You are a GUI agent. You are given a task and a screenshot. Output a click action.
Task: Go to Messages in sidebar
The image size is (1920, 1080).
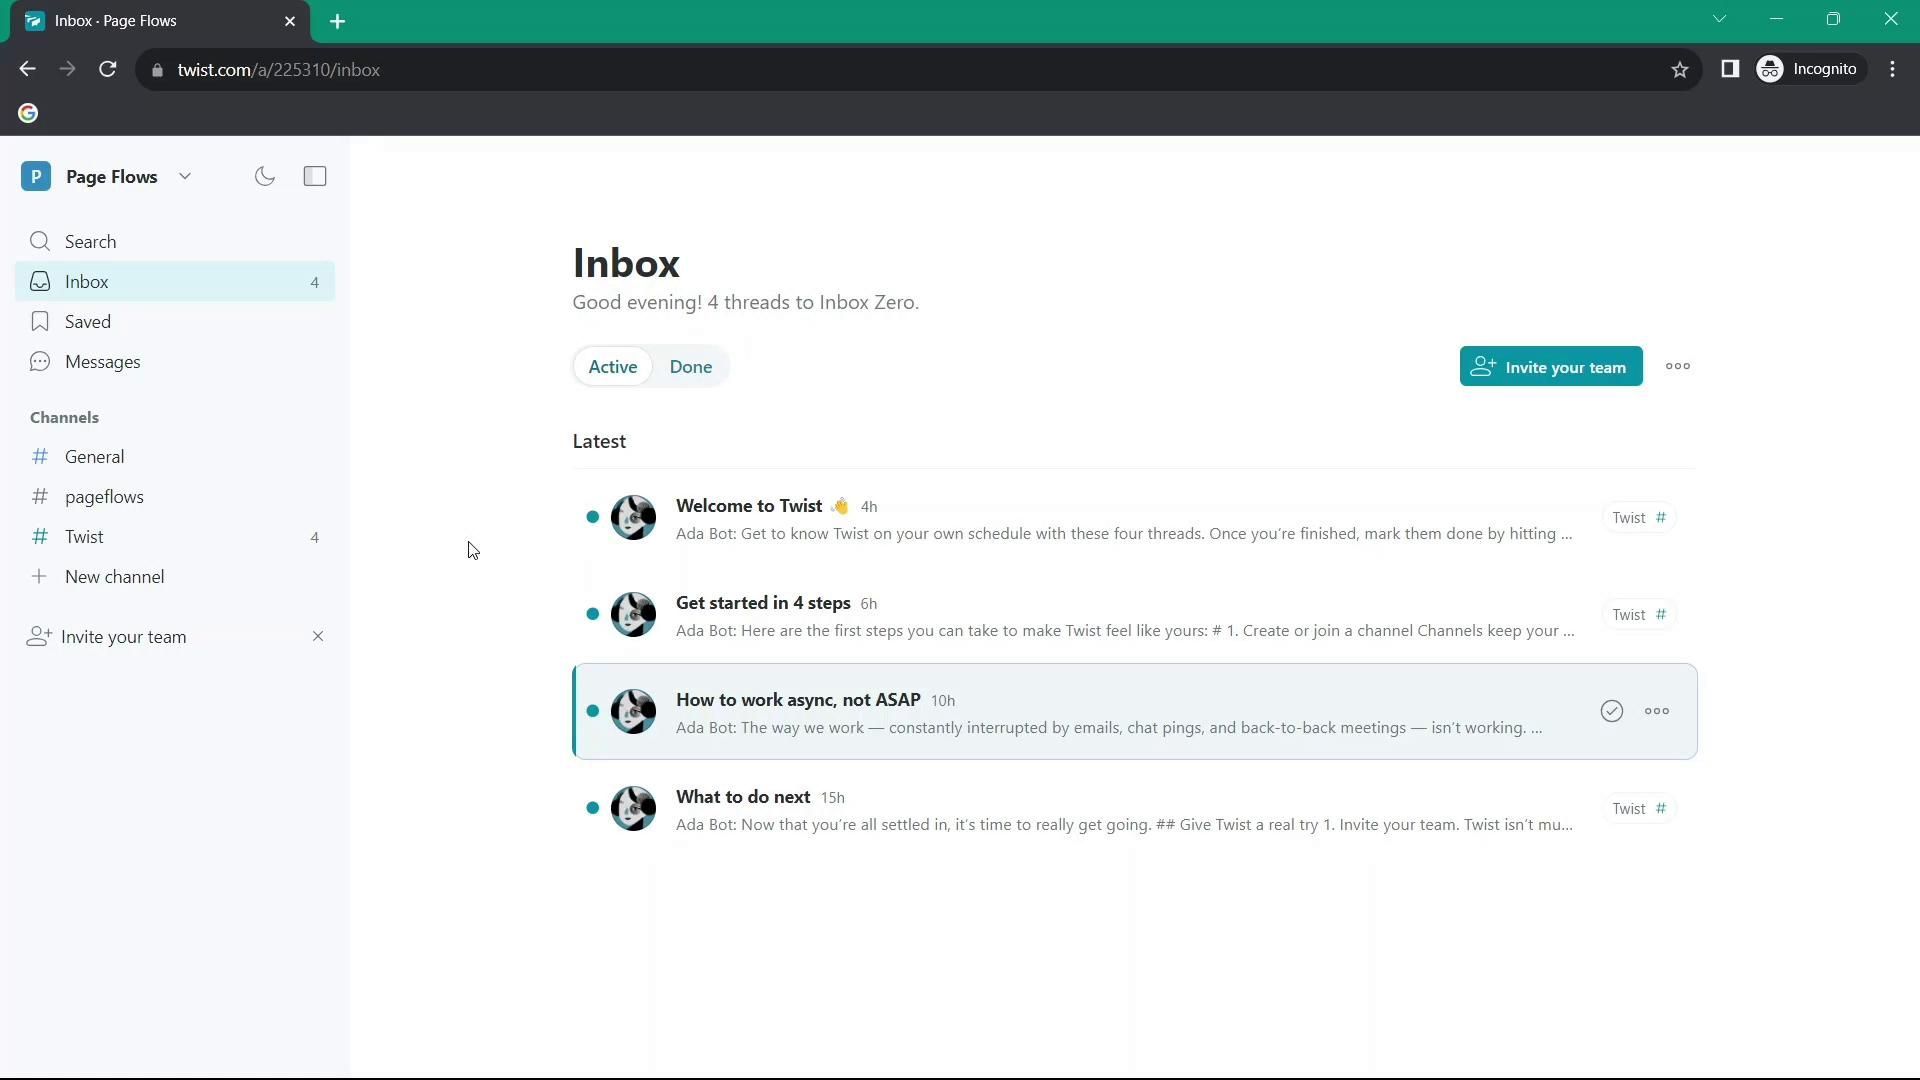102,362
